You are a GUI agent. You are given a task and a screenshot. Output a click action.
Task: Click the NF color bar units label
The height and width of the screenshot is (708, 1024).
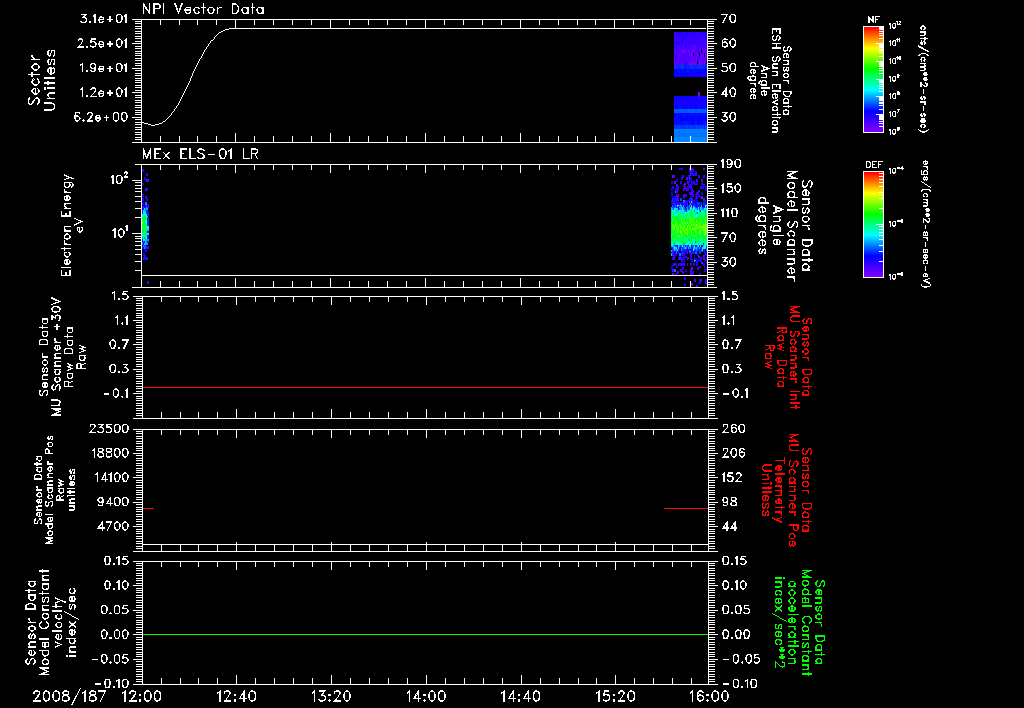(922, 79)
